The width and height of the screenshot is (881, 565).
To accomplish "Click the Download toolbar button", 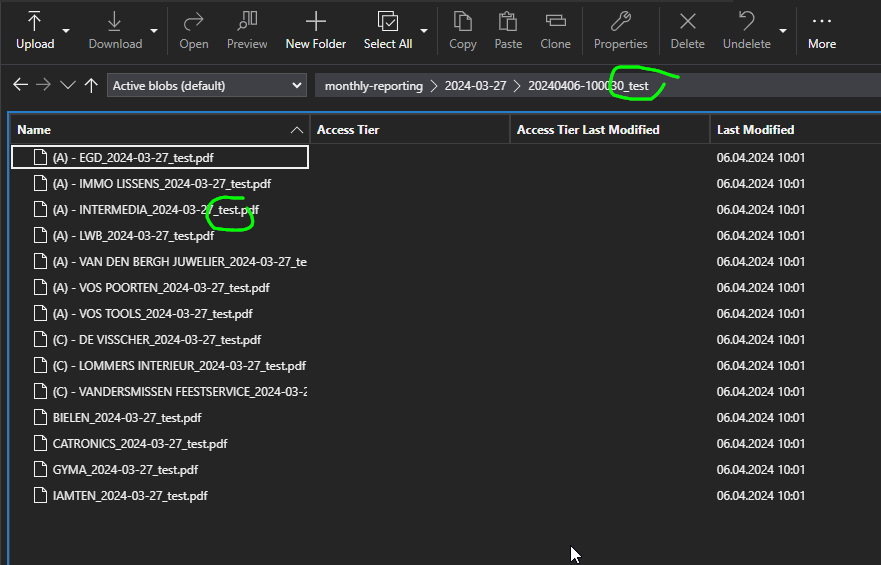I will [115, 30].
